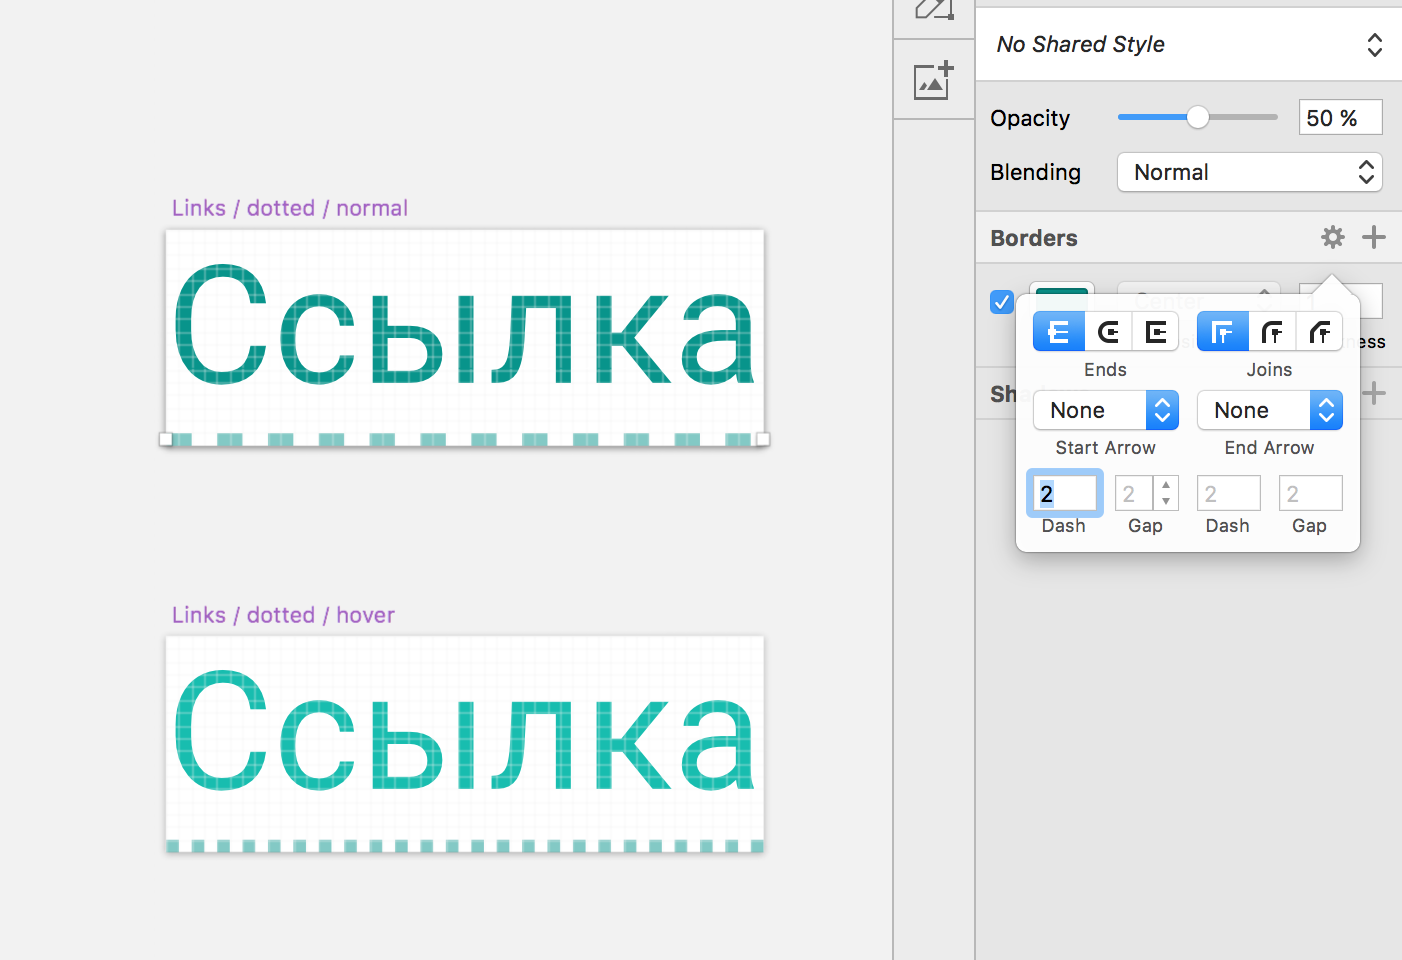
Task: Select the dotted line in the hover artboard
Action: click(x=465, y=846)
